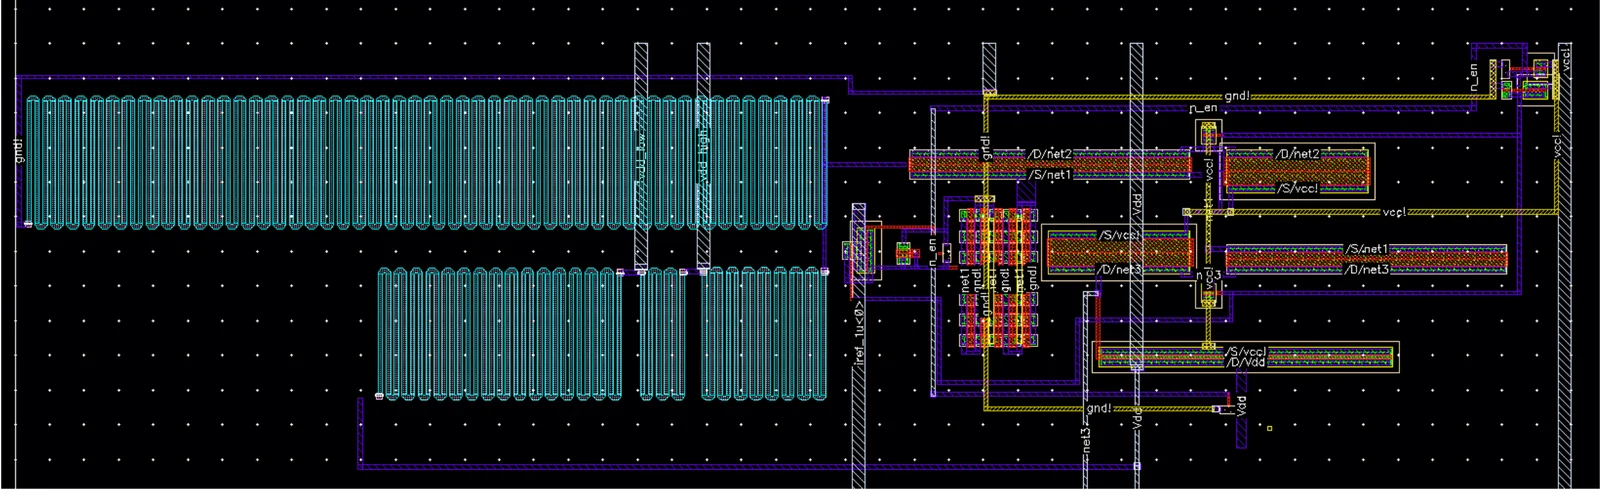This screenshot has width=1600, height=490.
Task: Select the vertical gnd! label at far left
Action: 19,151
